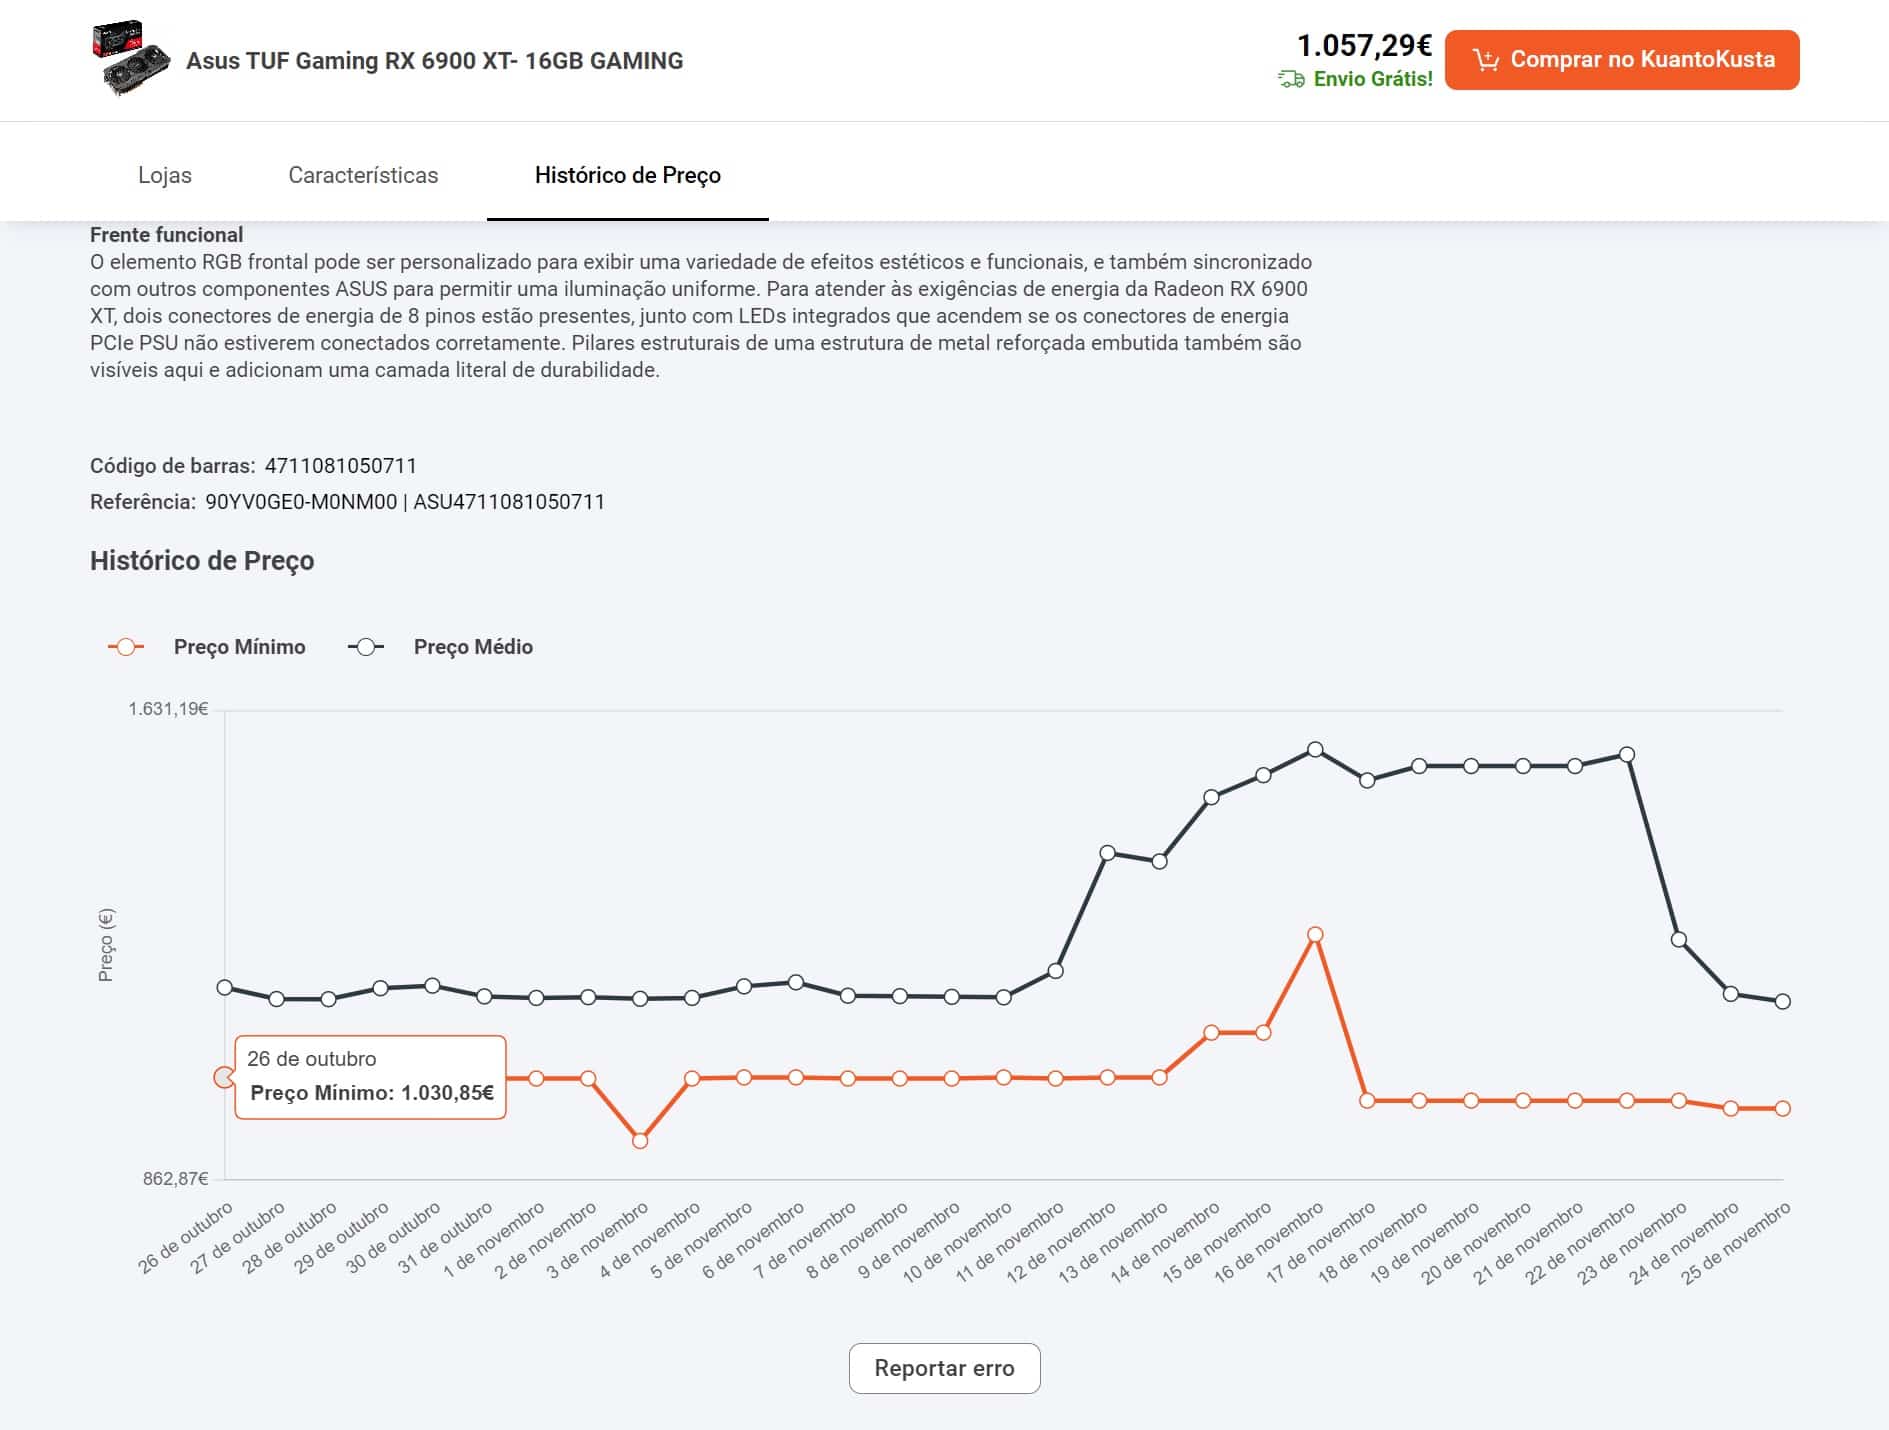Screen dimensions: 1889x1430
Task: Open the Lojas tab
Action: [165, 175]
